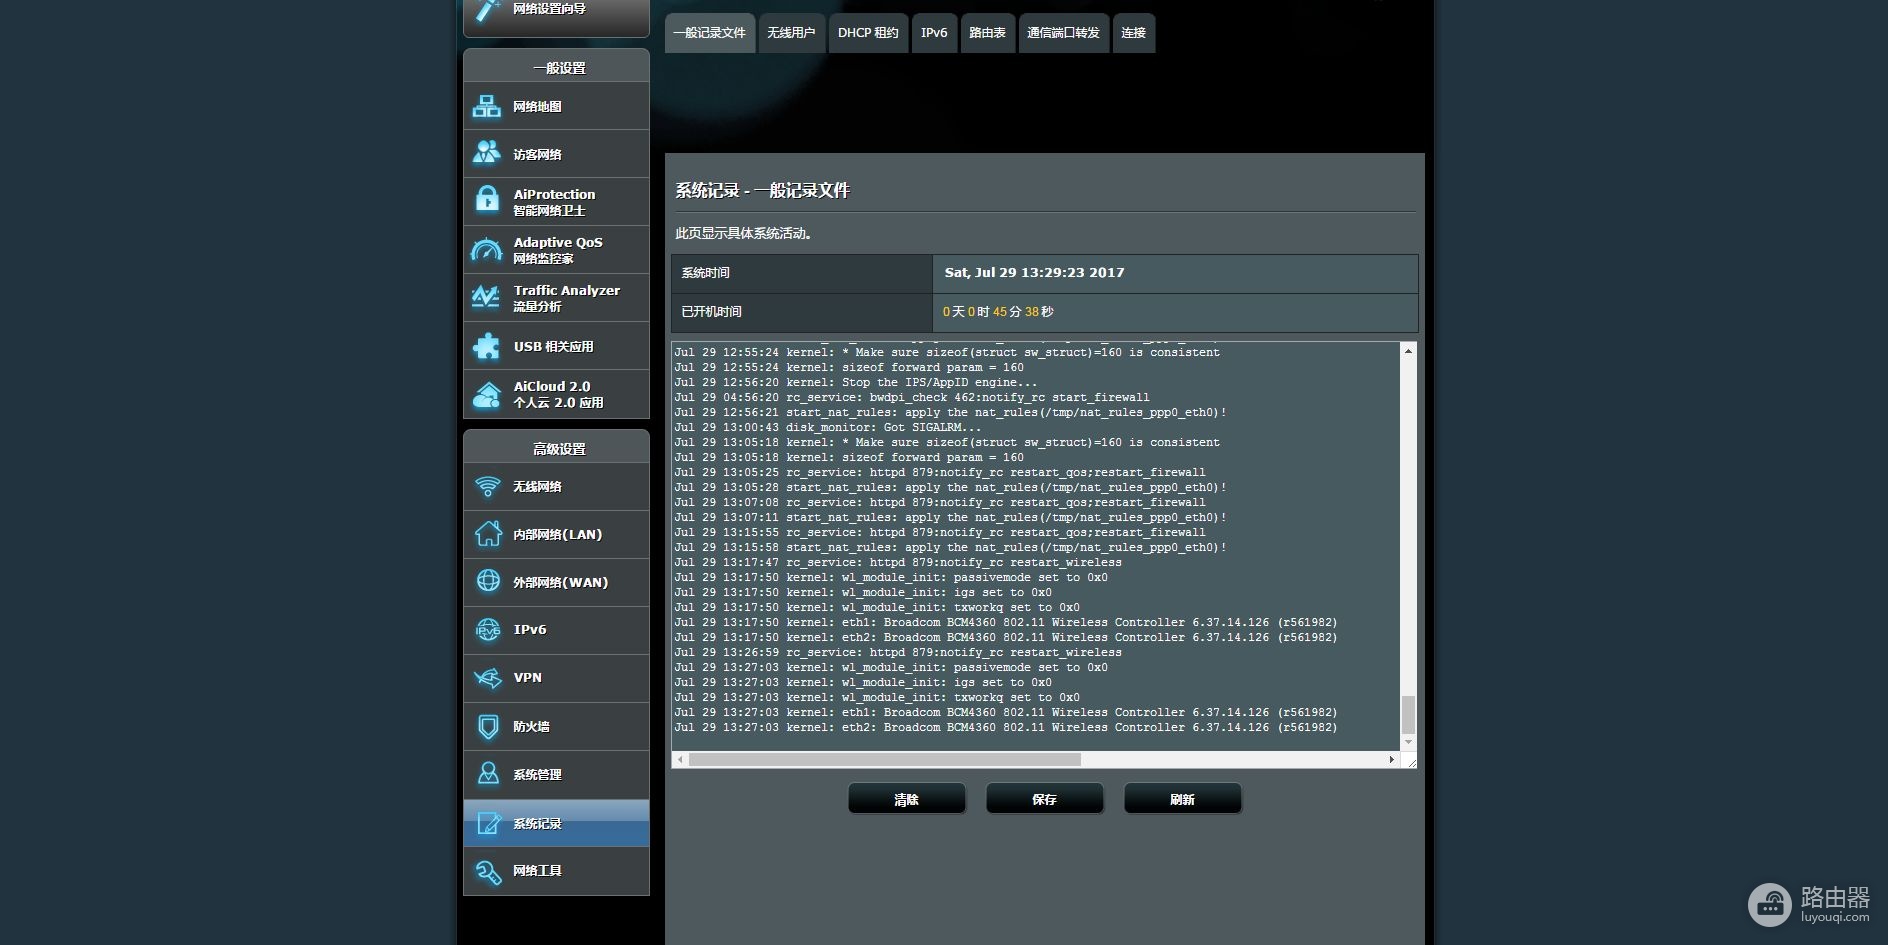Image resolution: width=1888 pixels, height=945 pixels.
Task: Open the IPv6 log tab
Action: tap(934, 33)
